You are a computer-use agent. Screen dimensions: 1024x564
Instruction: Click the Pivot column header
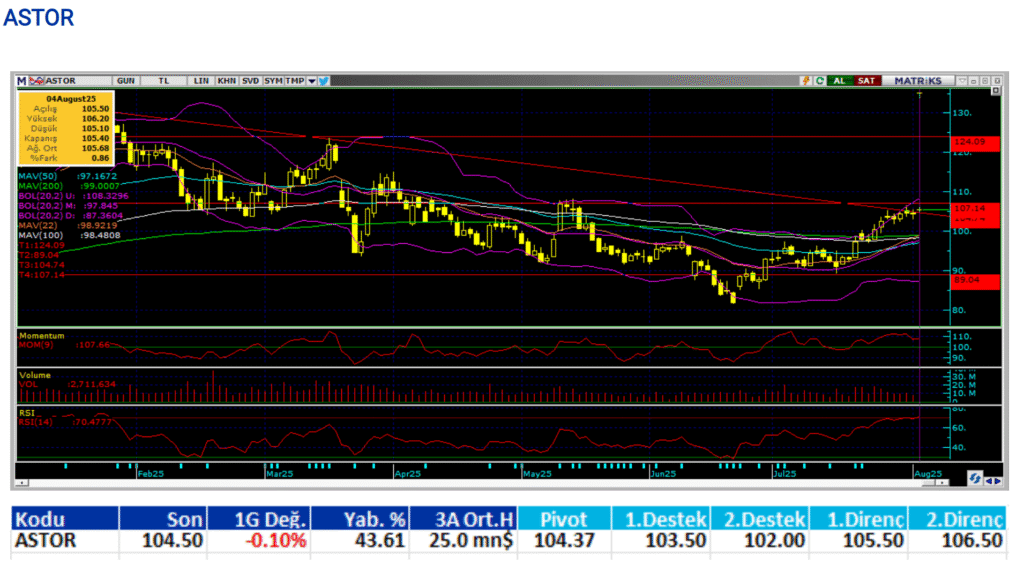pos(564,520)
